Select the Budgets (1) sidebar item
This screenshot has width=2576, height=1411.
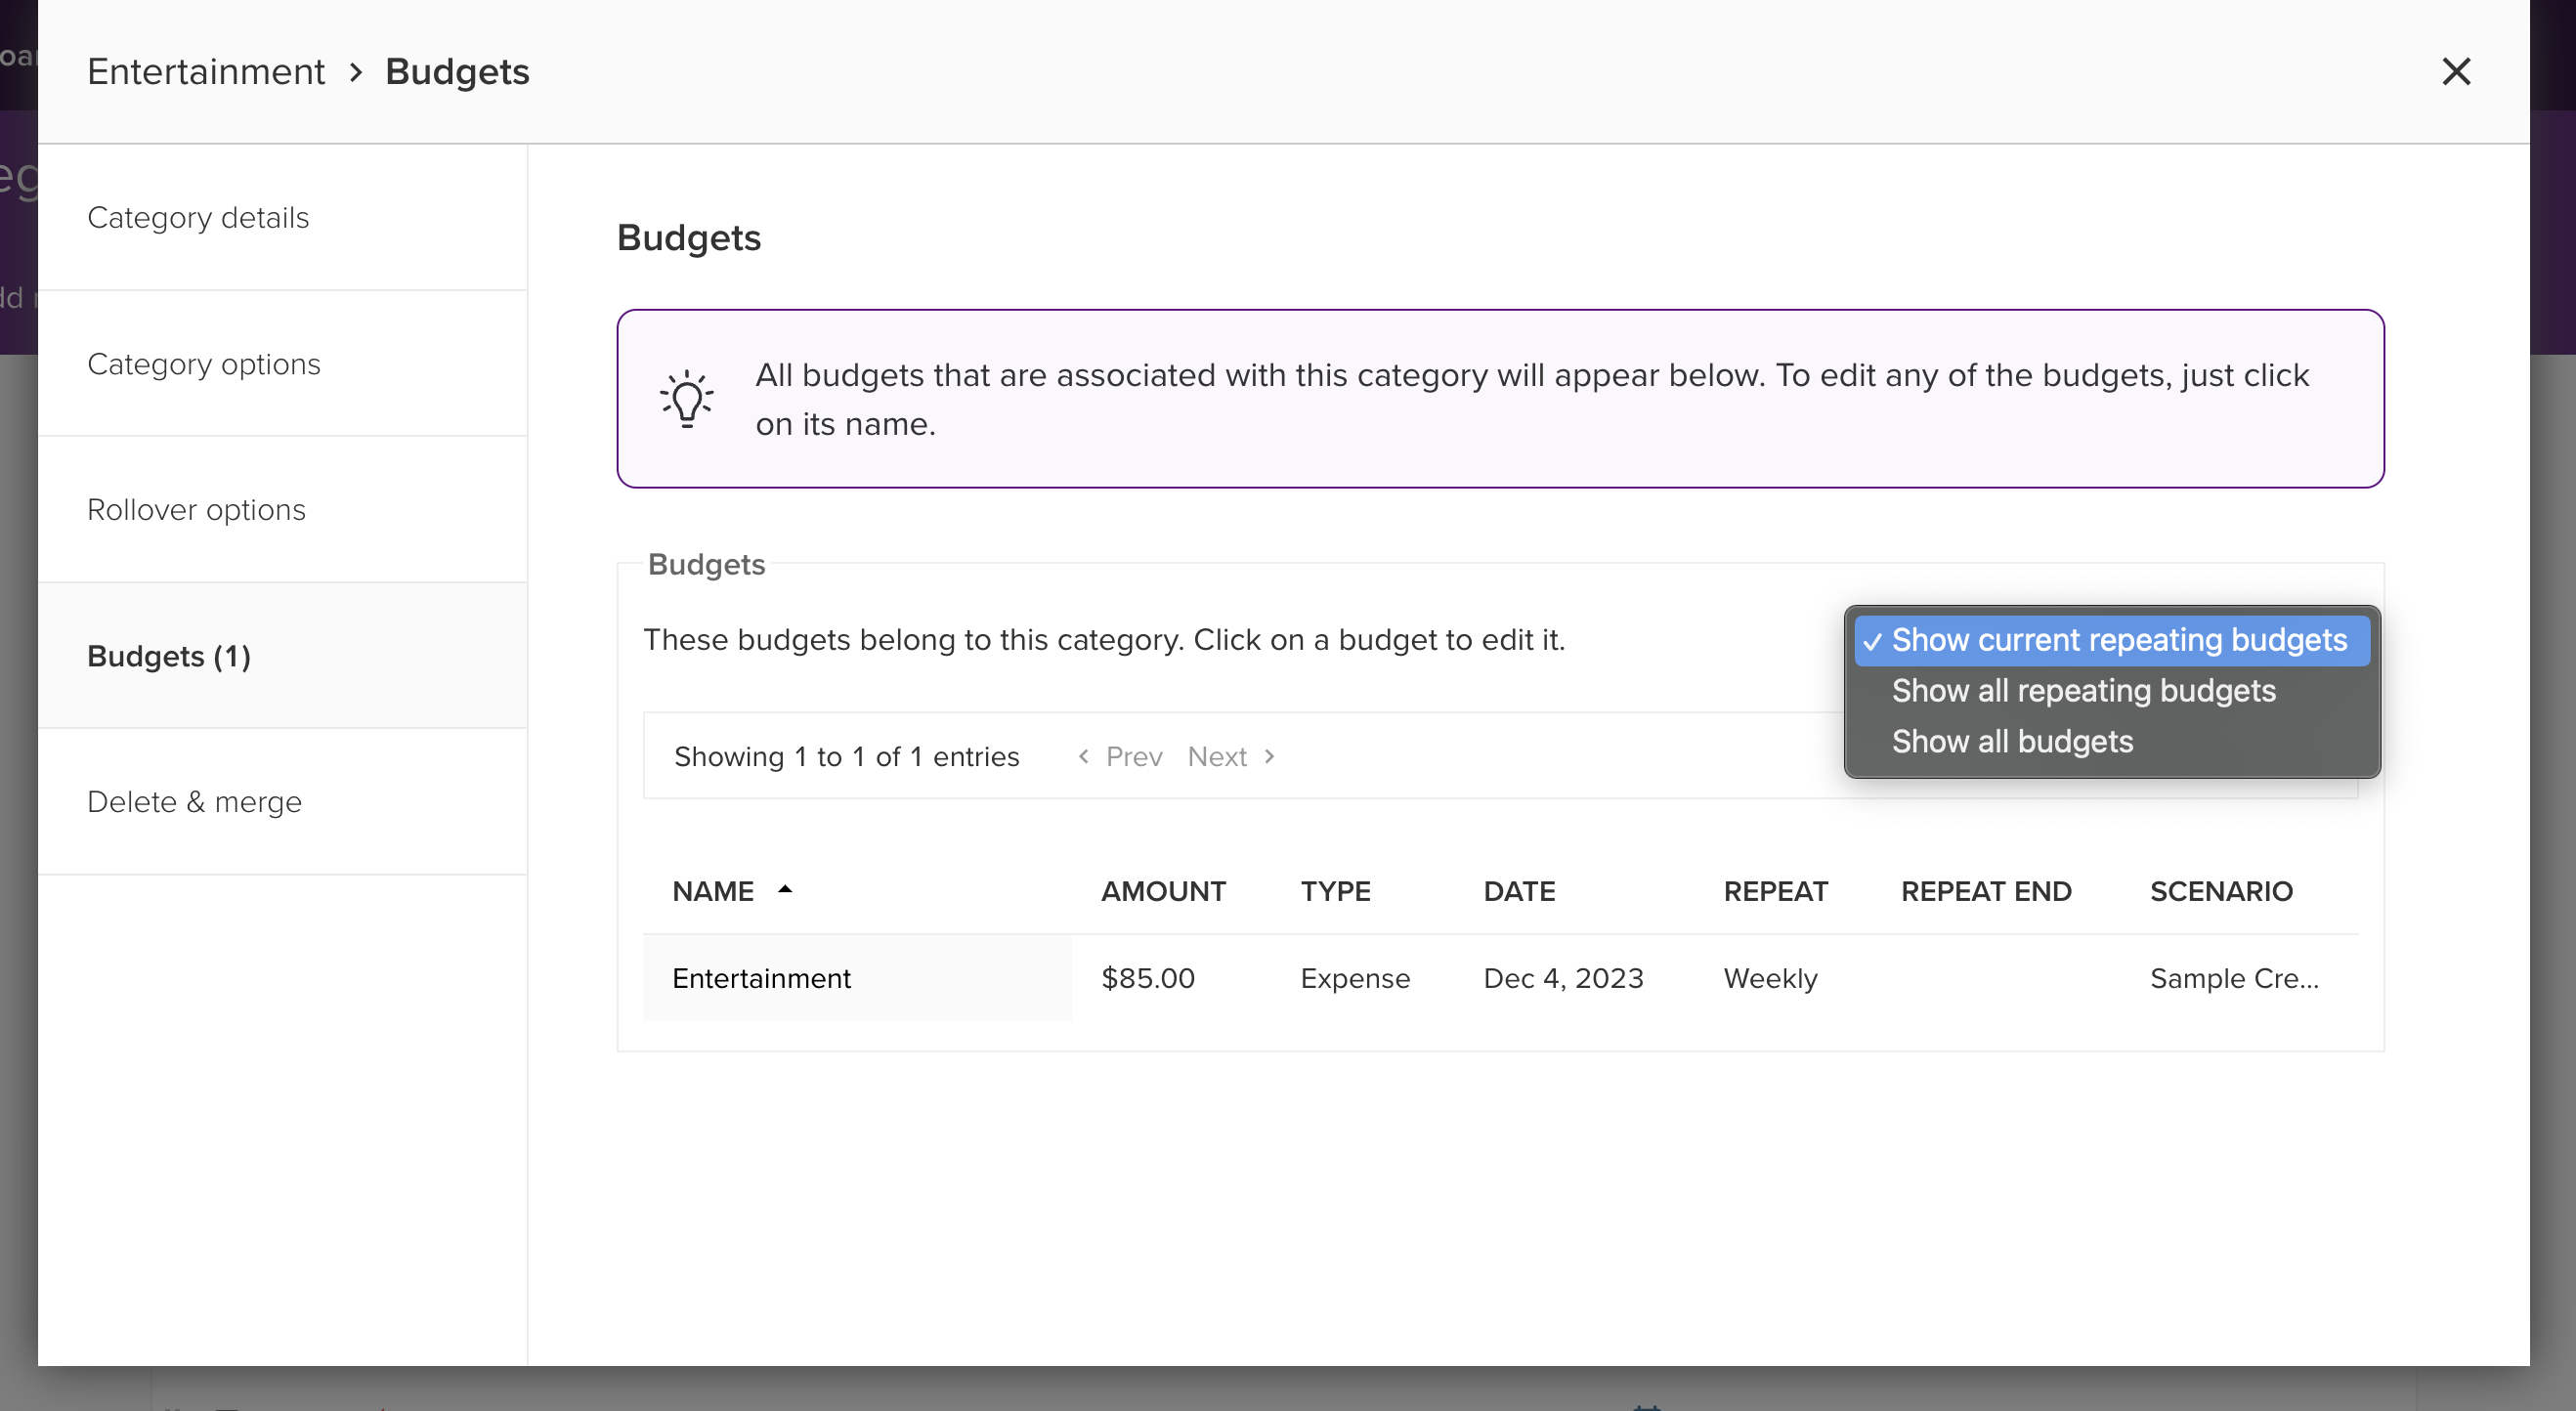[x=169, y=656]
